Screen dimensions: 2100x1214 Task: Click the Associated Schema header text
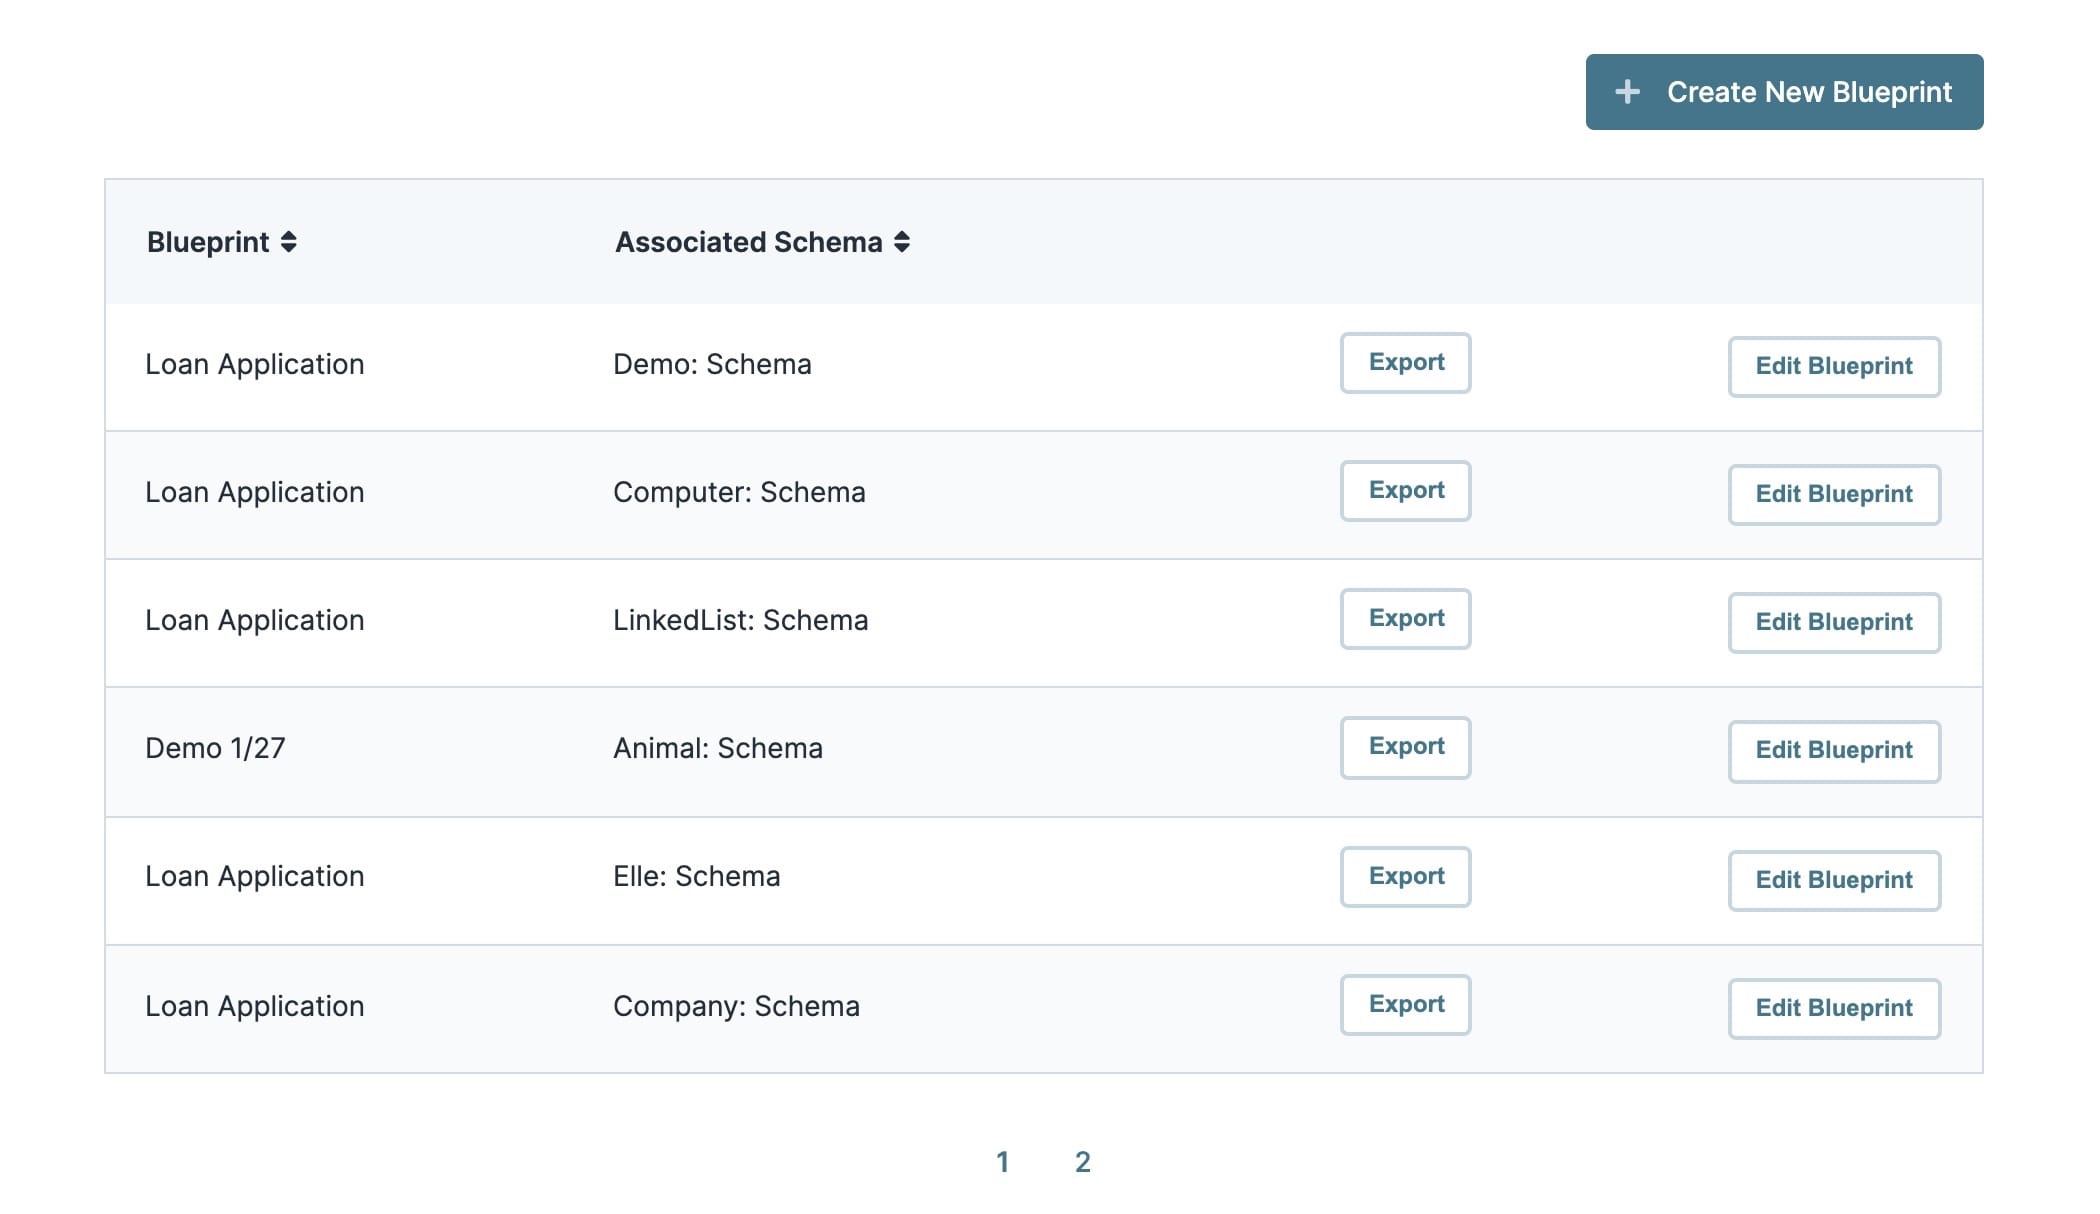748,242
